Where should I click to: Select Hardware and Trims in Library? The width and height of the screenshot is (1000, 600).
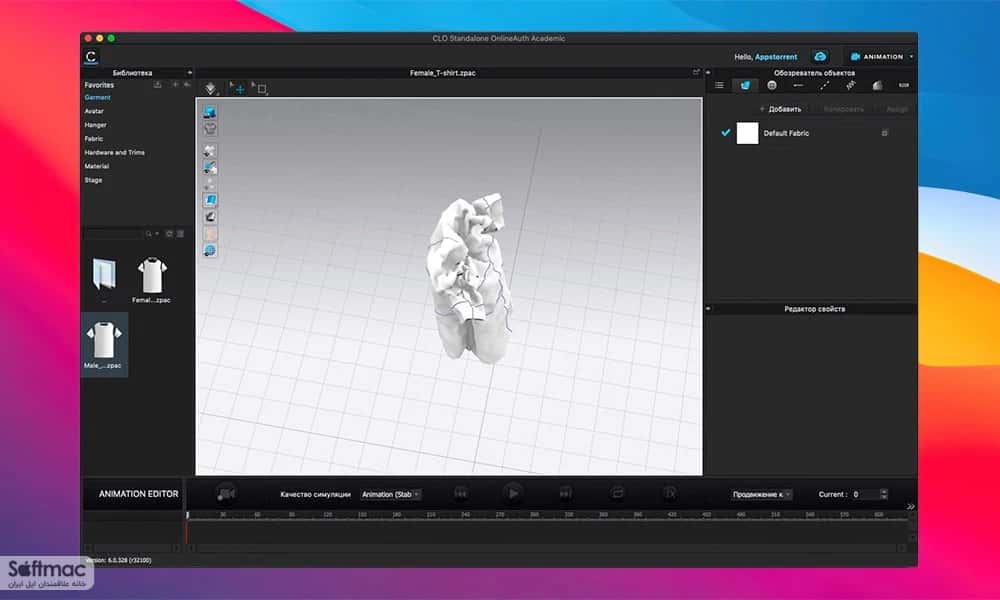coord(115,152)
